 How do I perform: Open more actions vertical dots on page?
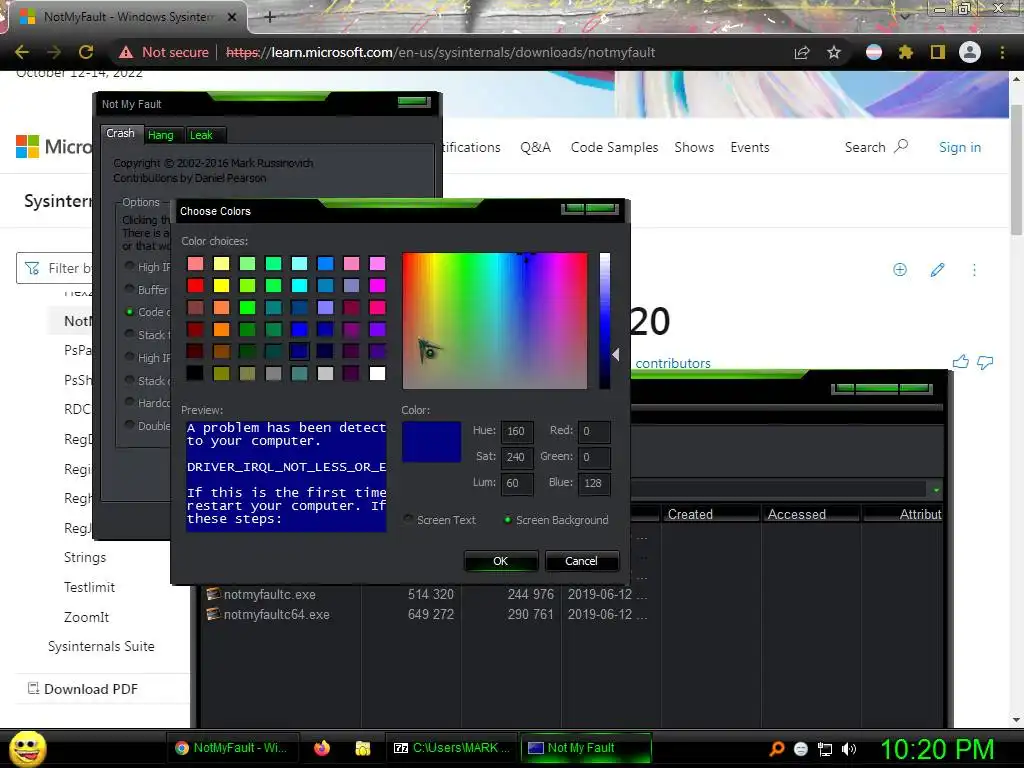point(974,270)
